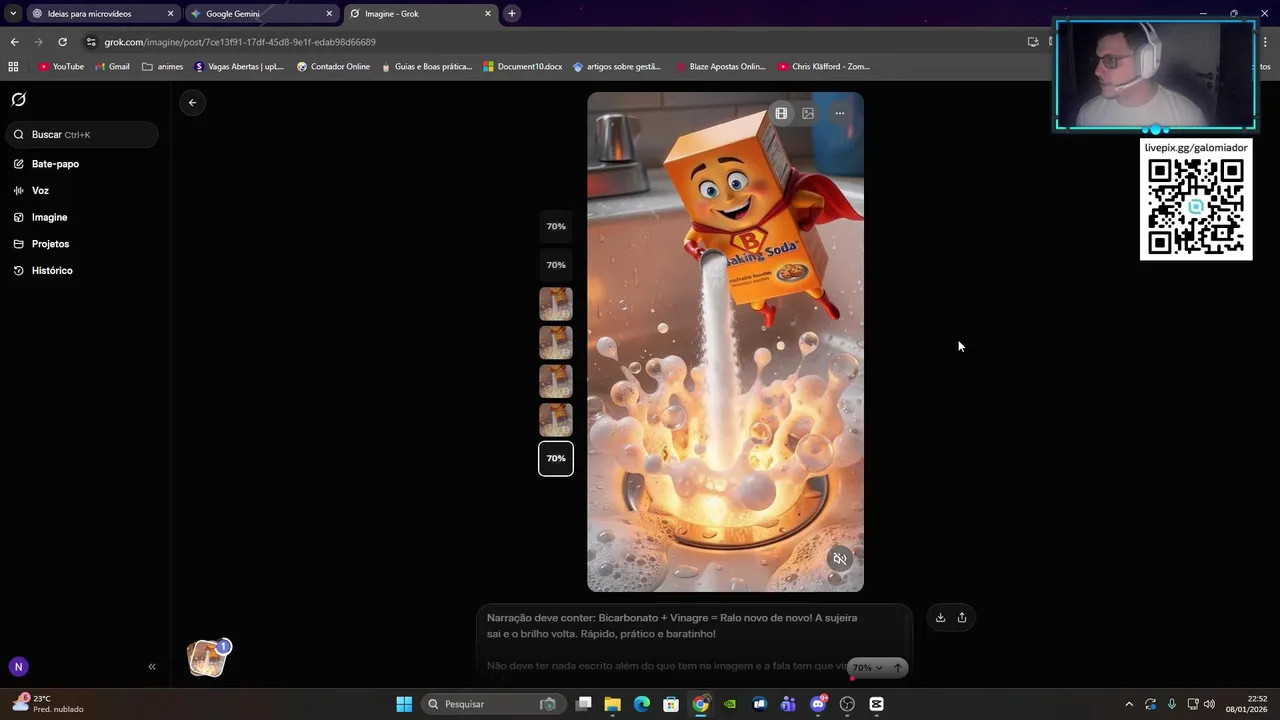Share the post with the share icon
Image resolution: width=1280 pixels, height=720 pixels.
click(962, 617)
